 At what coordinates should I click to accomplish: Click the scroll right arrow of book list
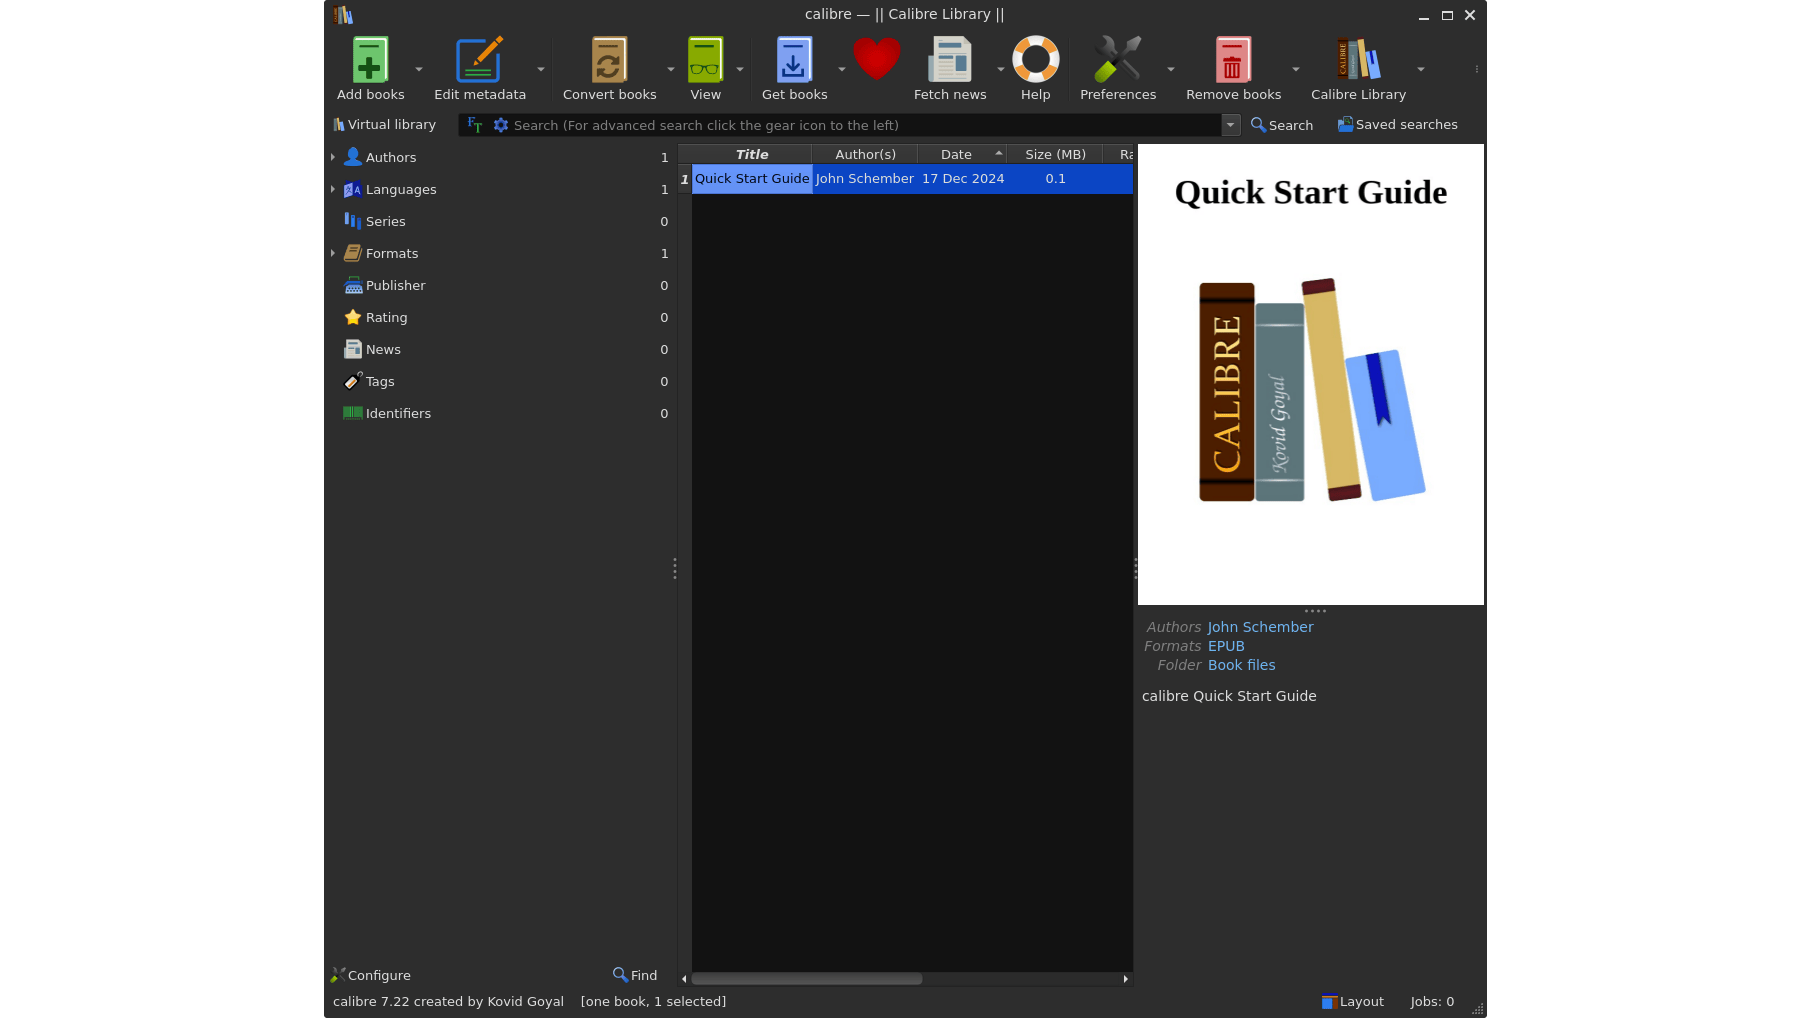[x=1126, y=979]
